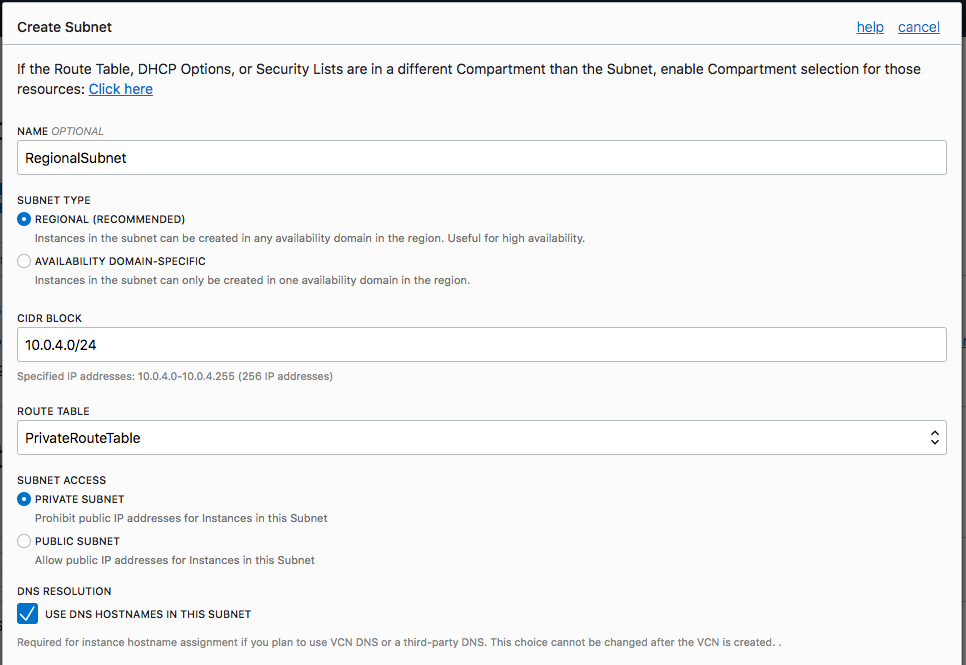Select the Public Subnet option
This screenshot has width=966, height=665.
pyautogui.click(x=24, y=541)
